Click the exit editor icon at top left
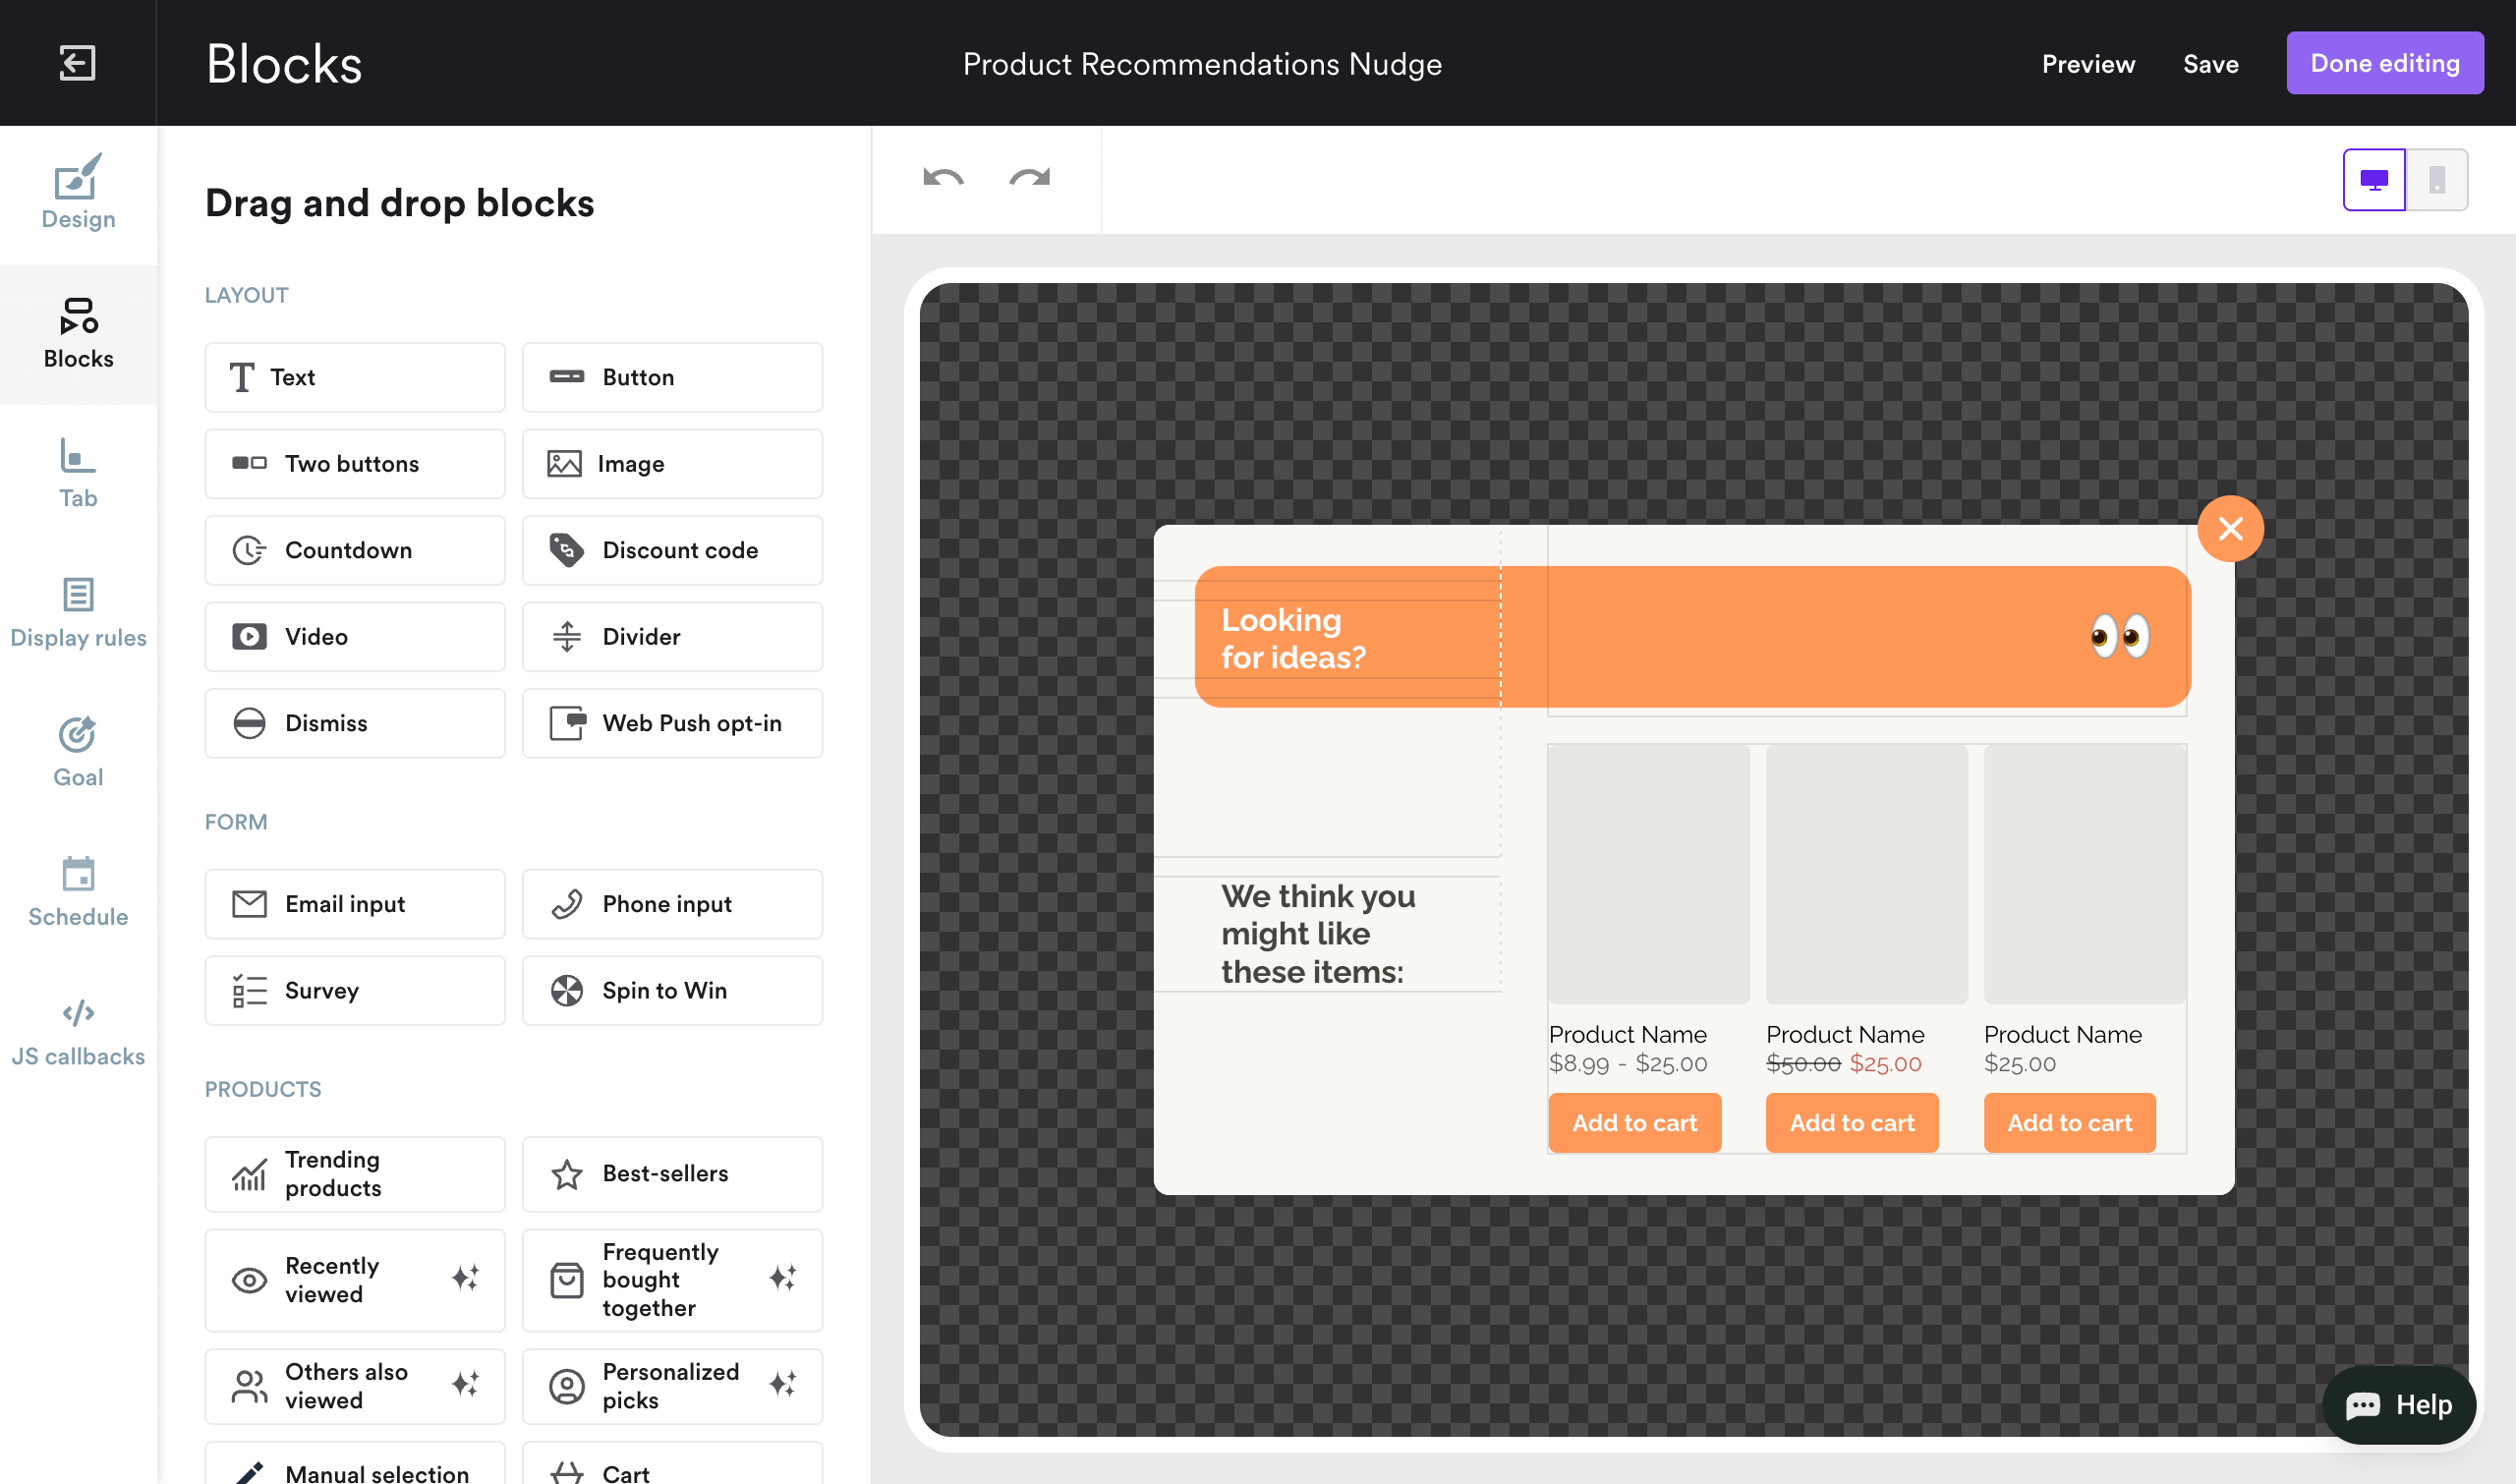Image resolution: width=2516 pixels, height=1484 pixels. (77, 63)
